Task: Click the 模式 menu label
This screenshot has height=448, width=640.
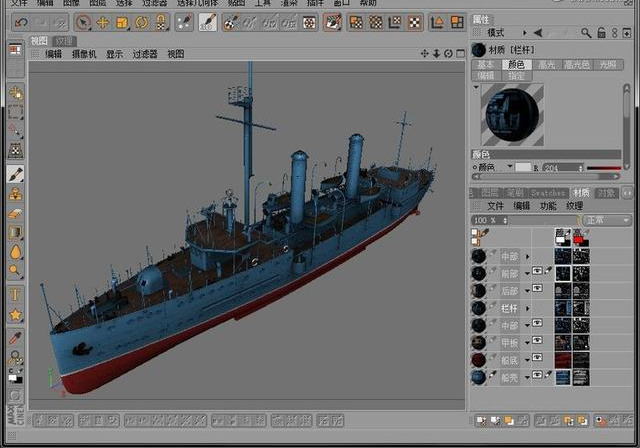Action: [496, 33]
